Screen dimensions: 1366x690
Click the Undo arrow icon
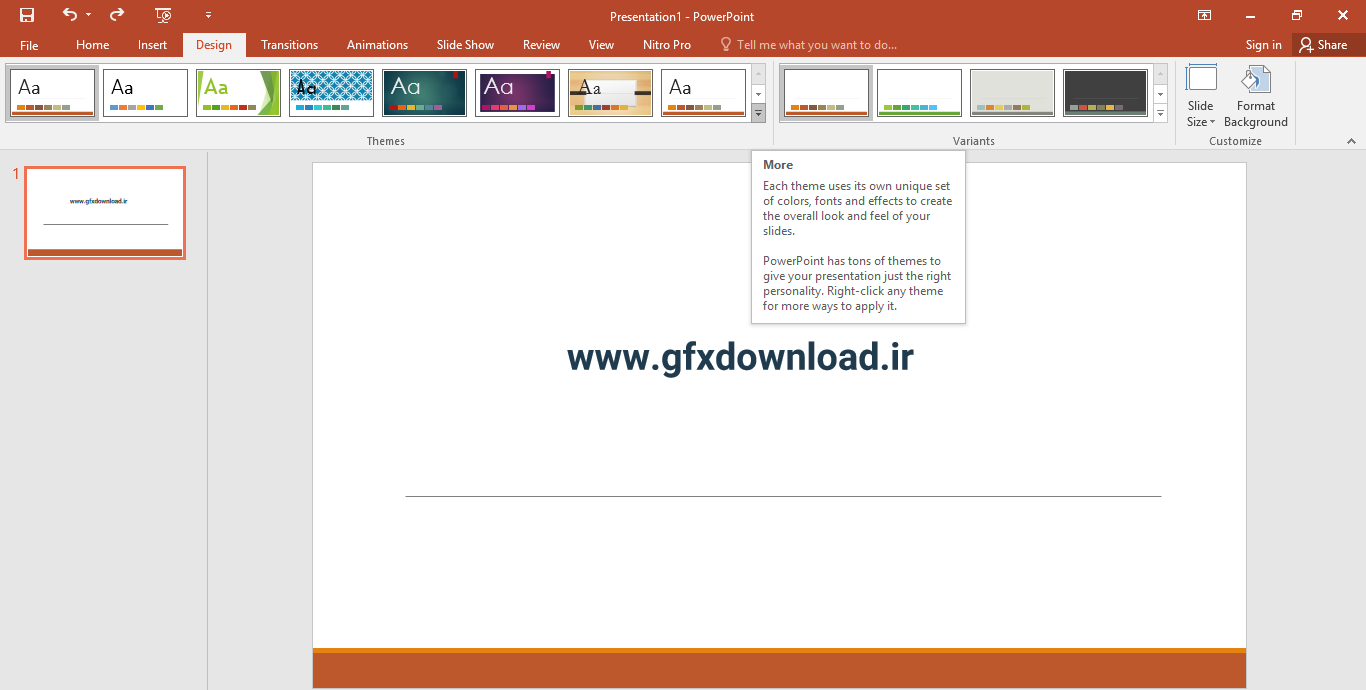pos(69,15)
